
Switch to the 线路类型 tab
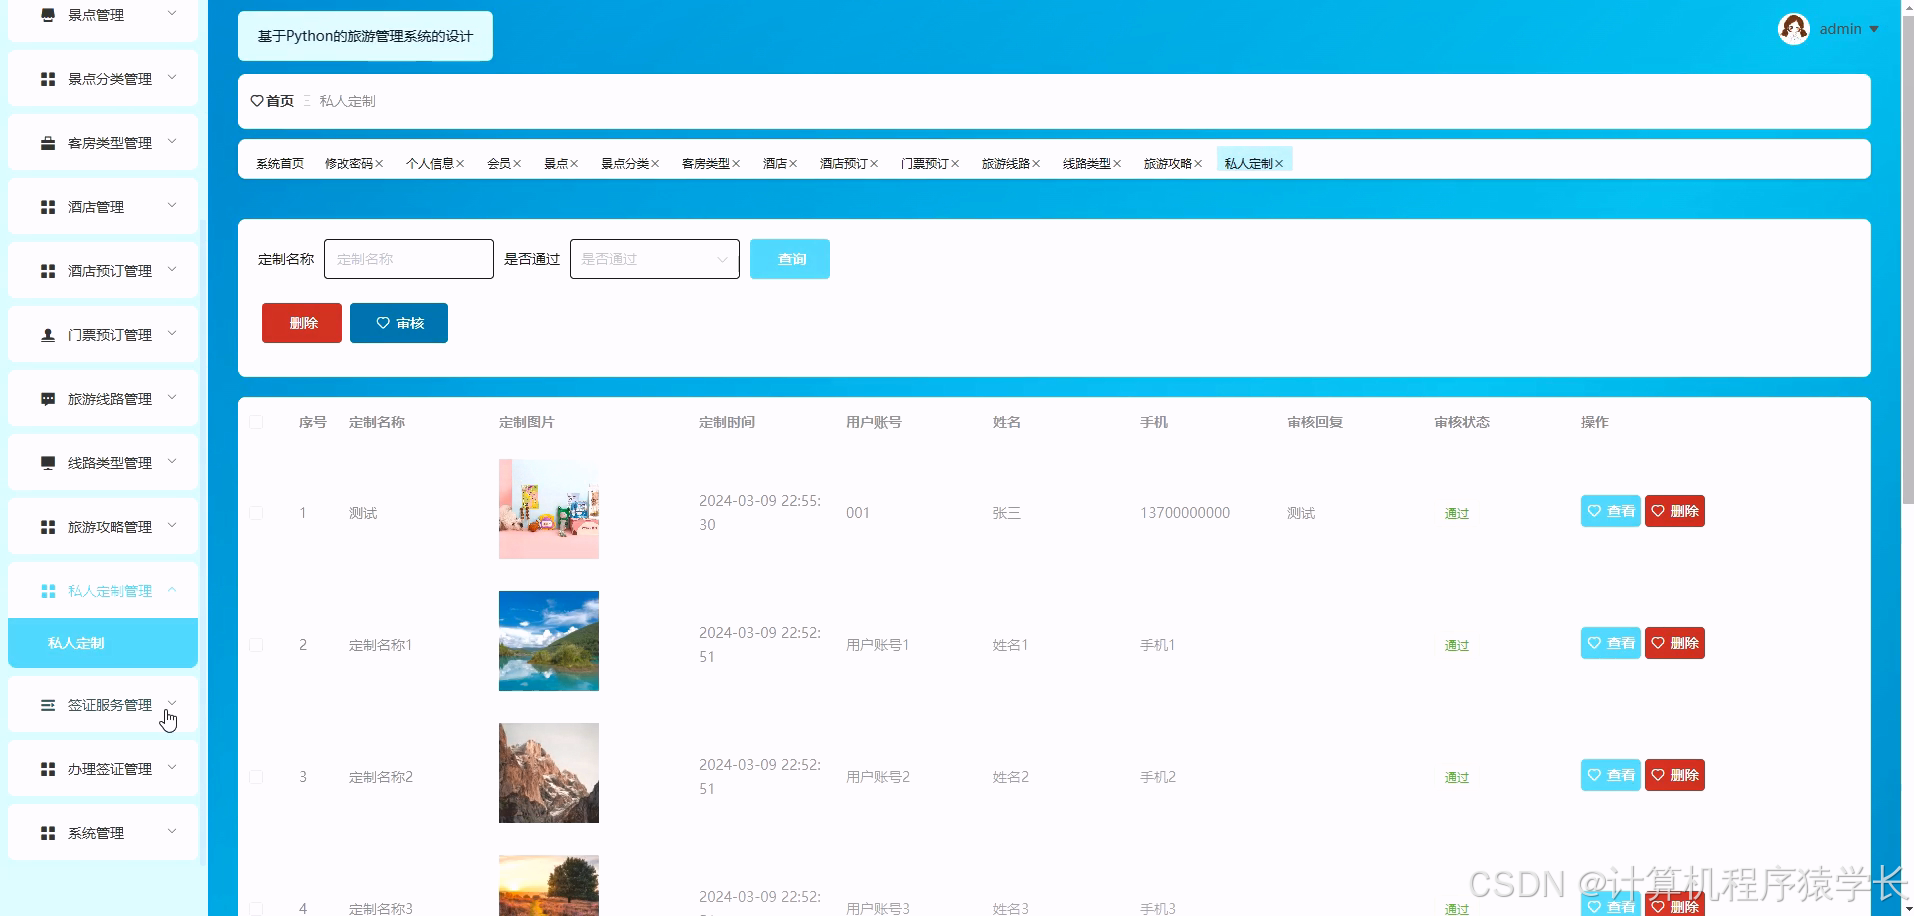(x=1087, y=164)
